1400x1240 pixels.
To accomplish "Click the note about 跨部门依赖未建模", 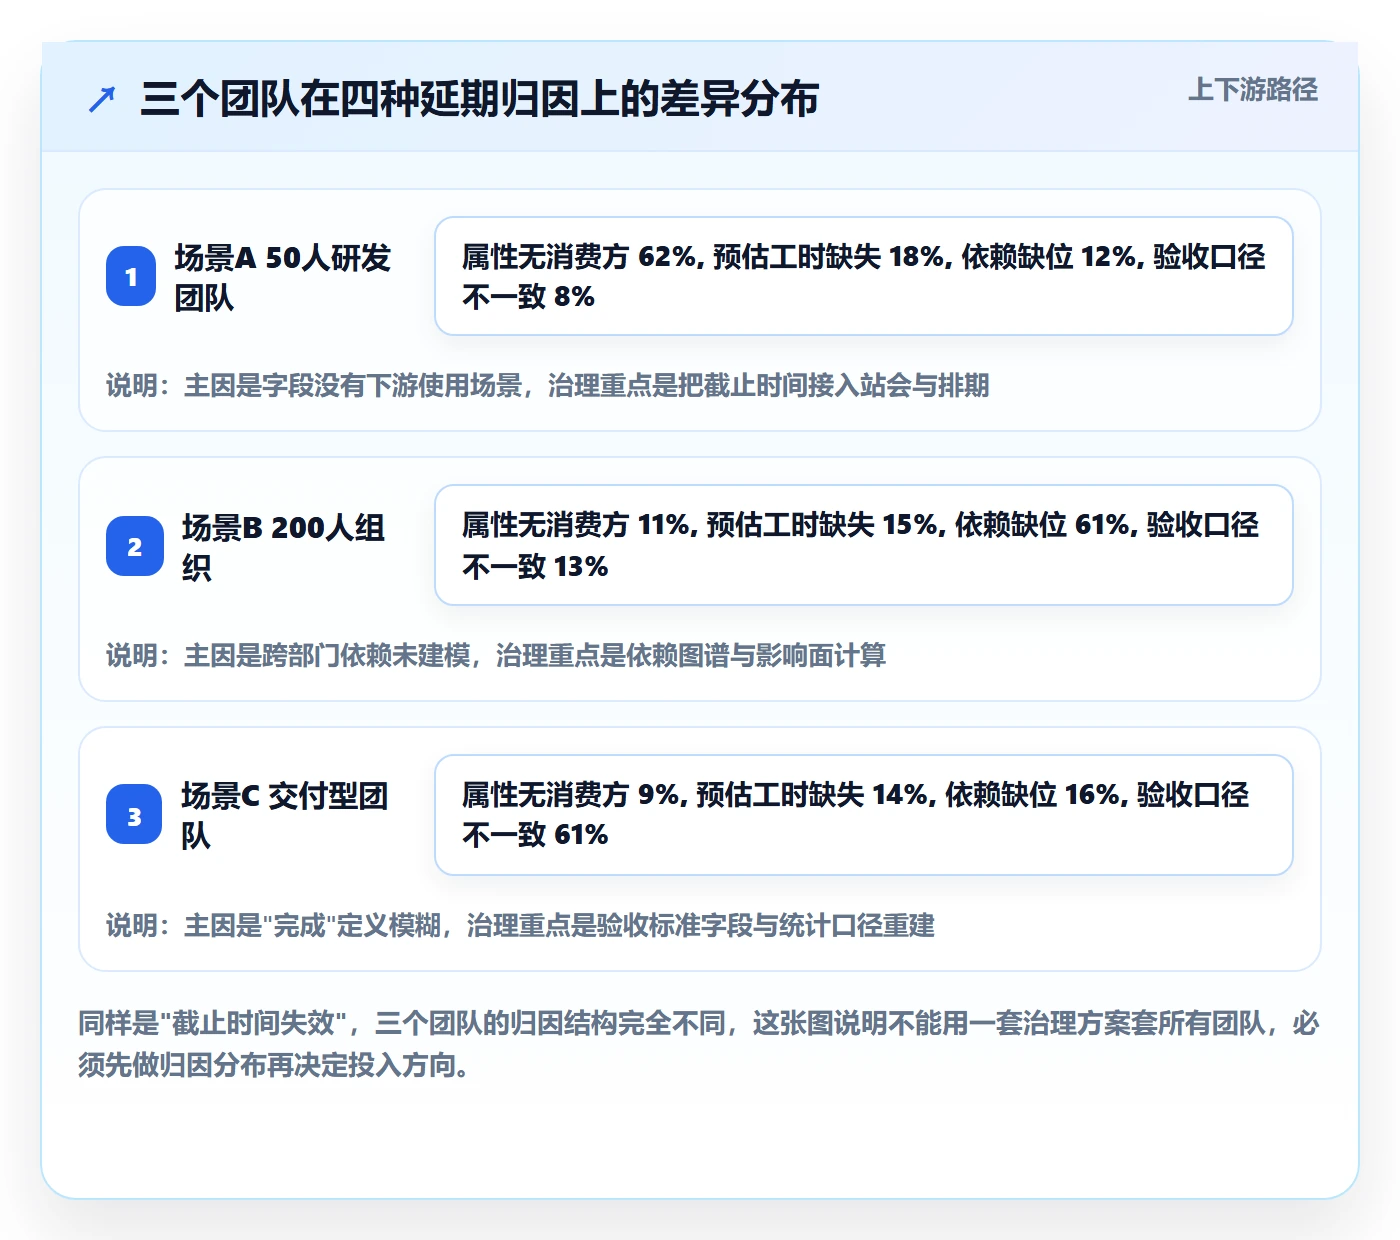I will pos(496,656).
